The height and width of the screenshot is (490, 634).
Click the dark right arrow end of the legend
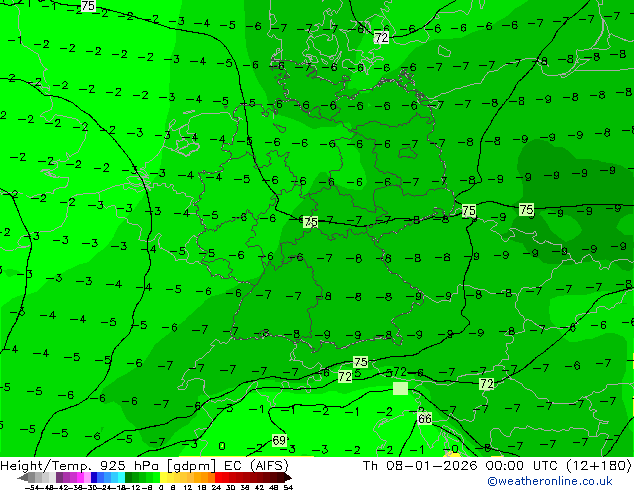coord(288,478)
